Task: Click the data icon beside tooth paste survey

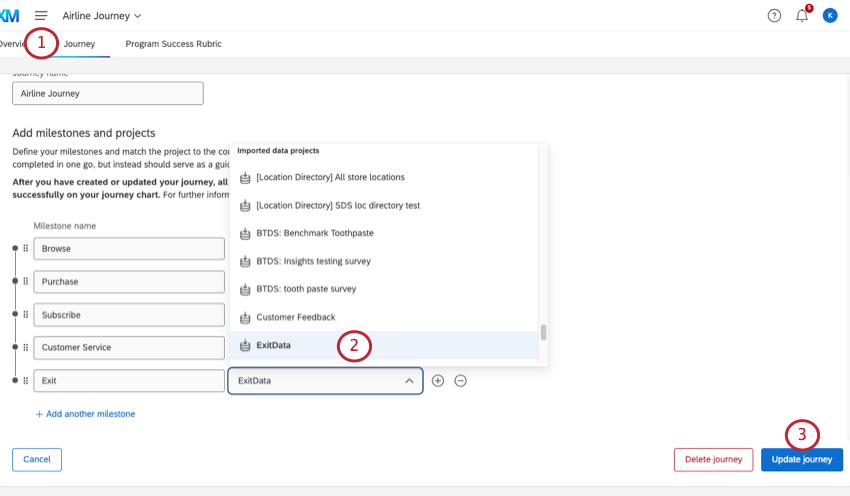Action: pos(245,289)
